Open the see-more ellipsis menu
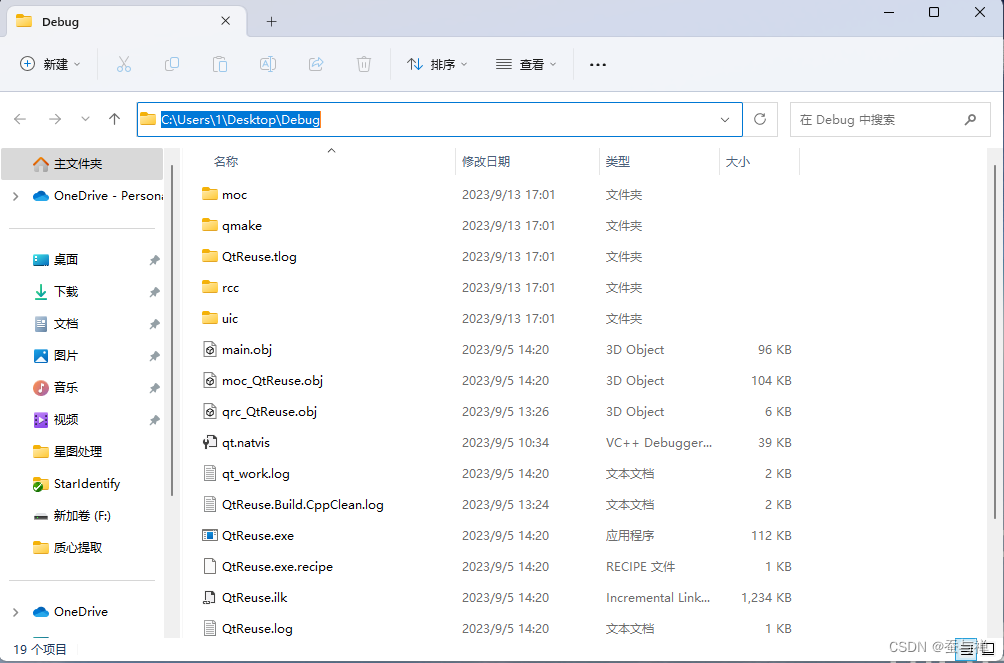 click(597, 64)
